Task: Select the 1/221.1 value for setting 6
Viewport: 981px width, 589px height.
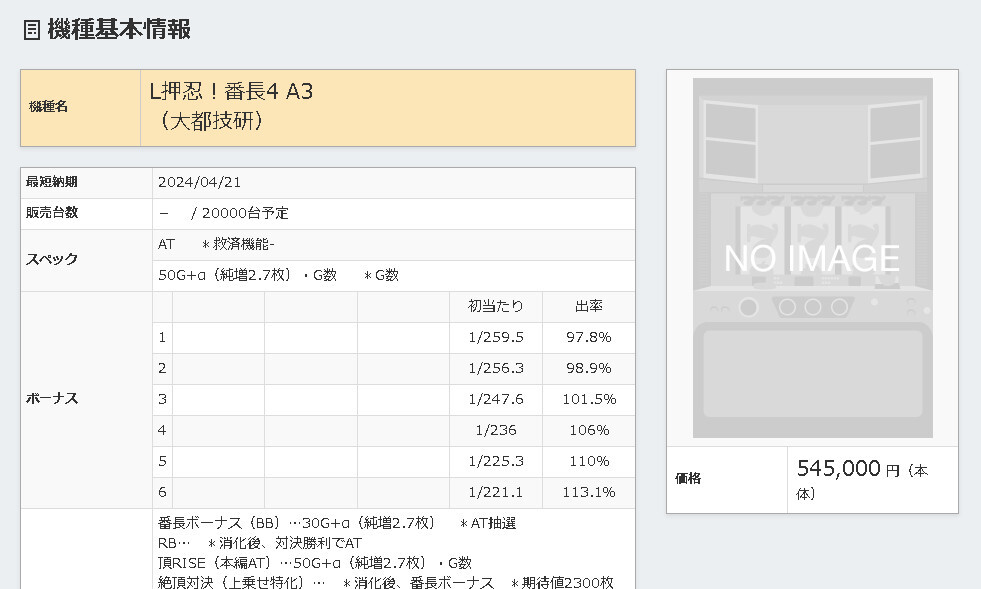Action: click(496, 493)
